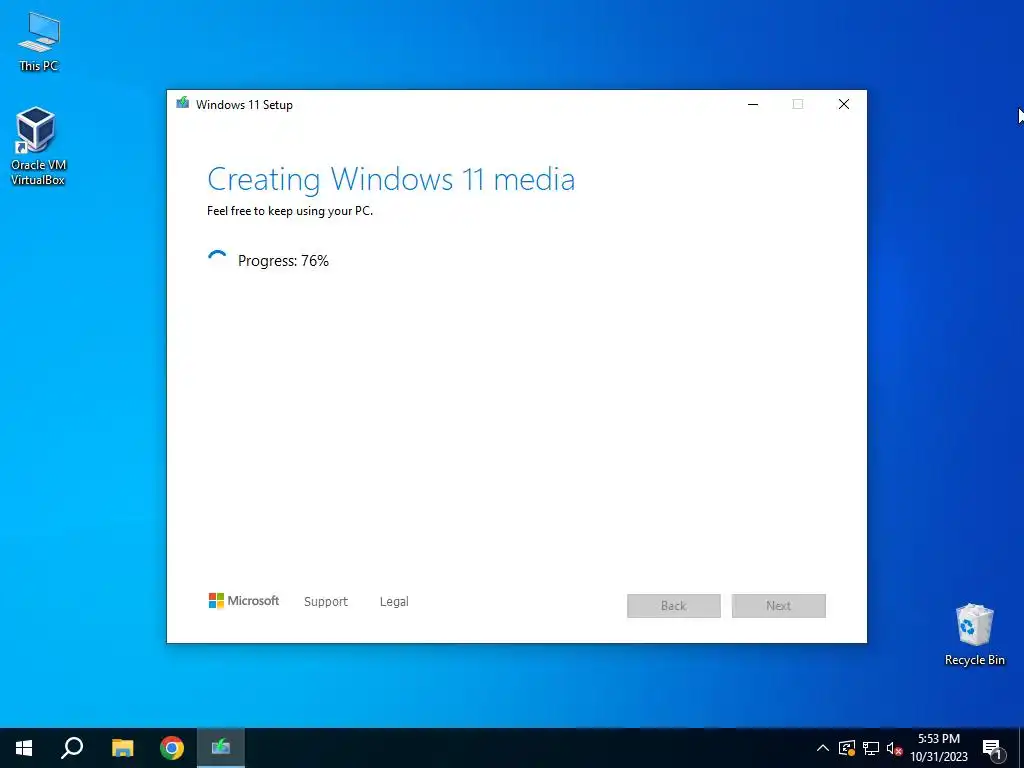This screenshot has width=1024, height=768.
Task: Click the disabled Back button
Action: point(673,605)
